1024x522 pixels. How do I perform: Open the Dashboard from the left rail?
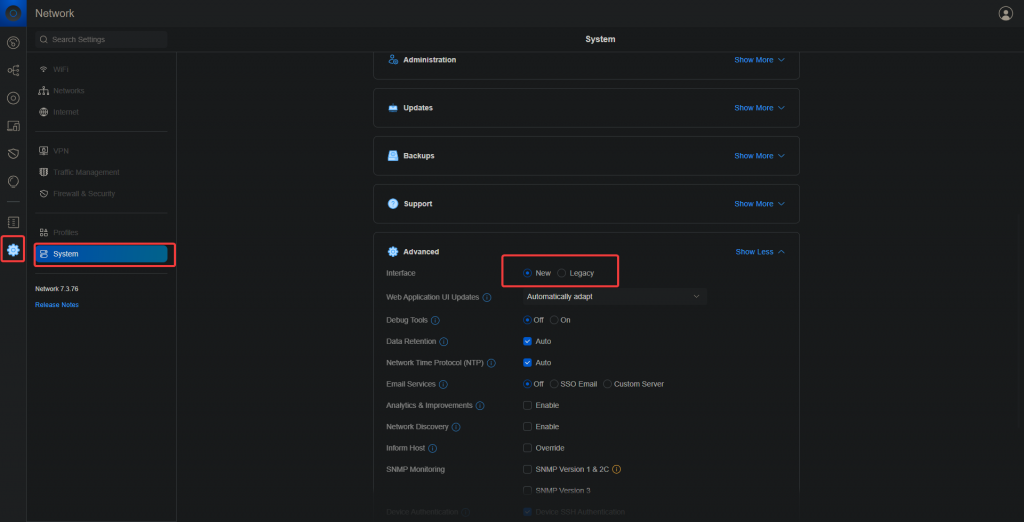pos(13,43)
